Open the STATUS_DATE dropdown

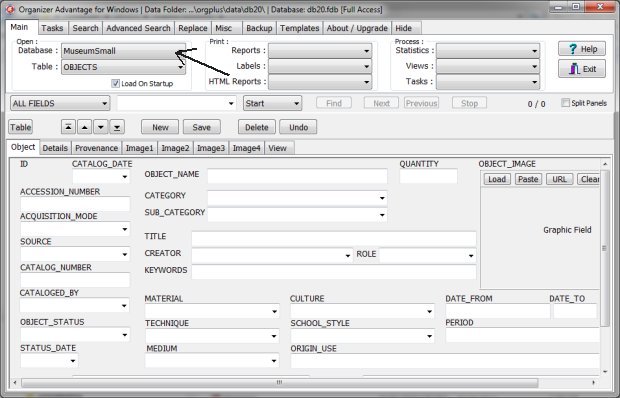pos(73,360)
